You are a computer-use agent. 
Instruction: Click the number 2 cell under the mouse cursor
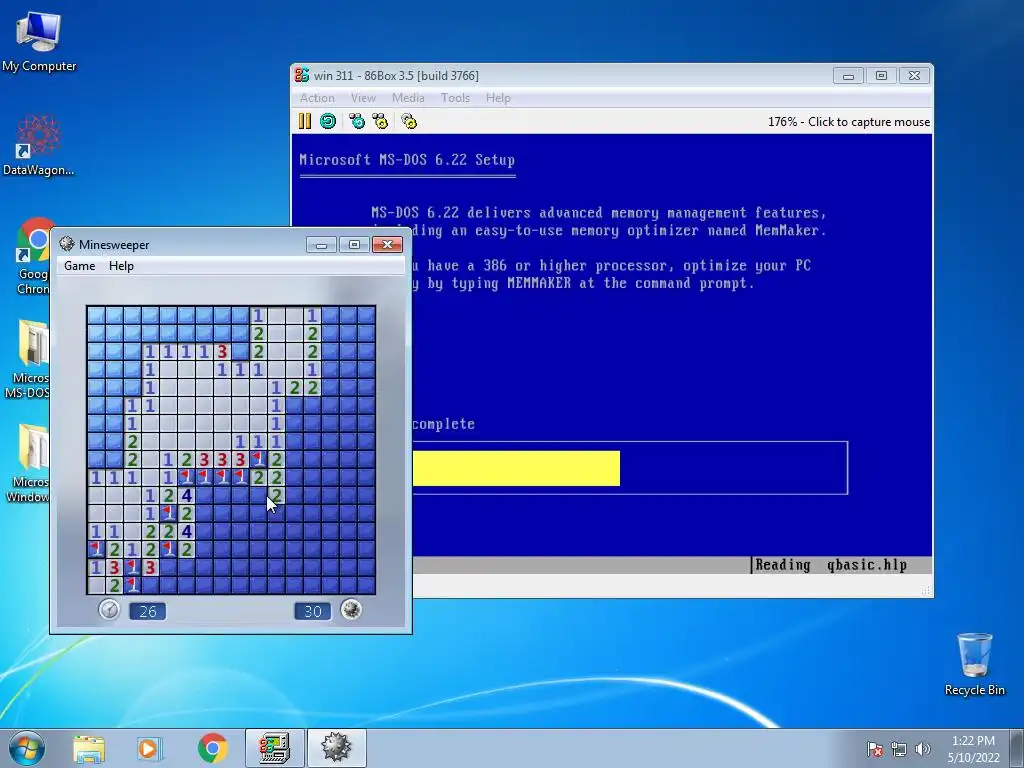[x=276, y=495]
